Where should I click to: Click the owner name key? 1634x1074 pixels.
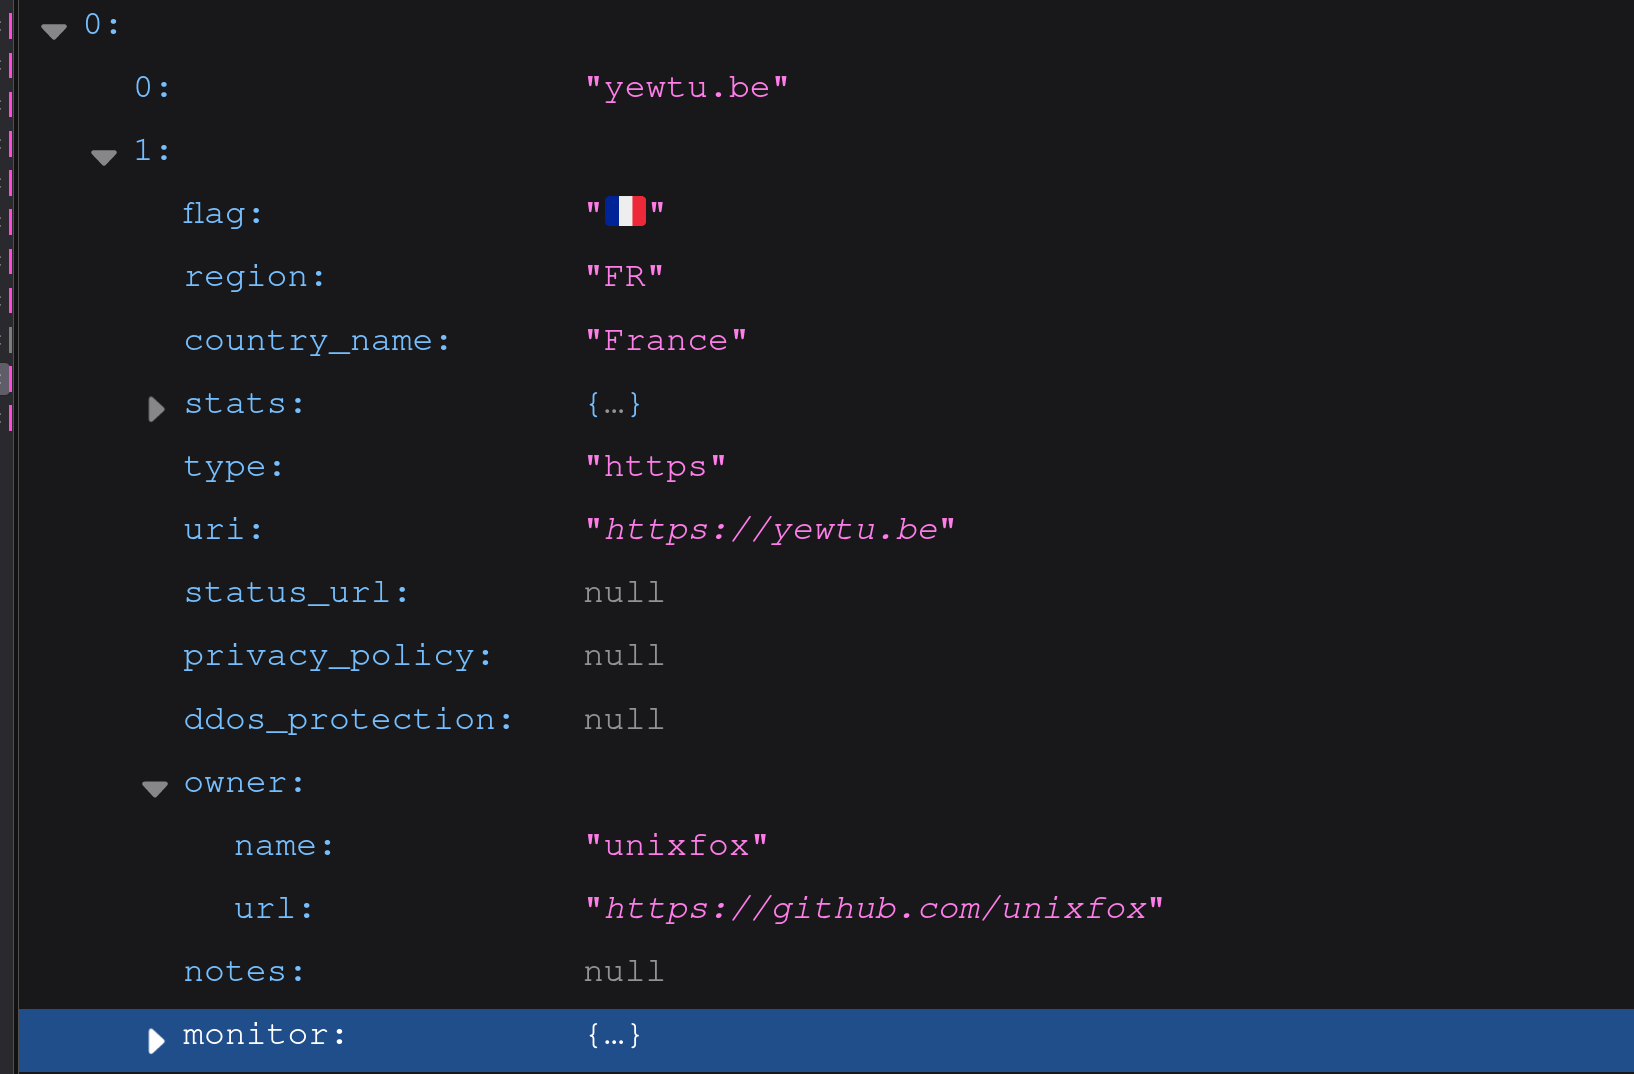284,846
